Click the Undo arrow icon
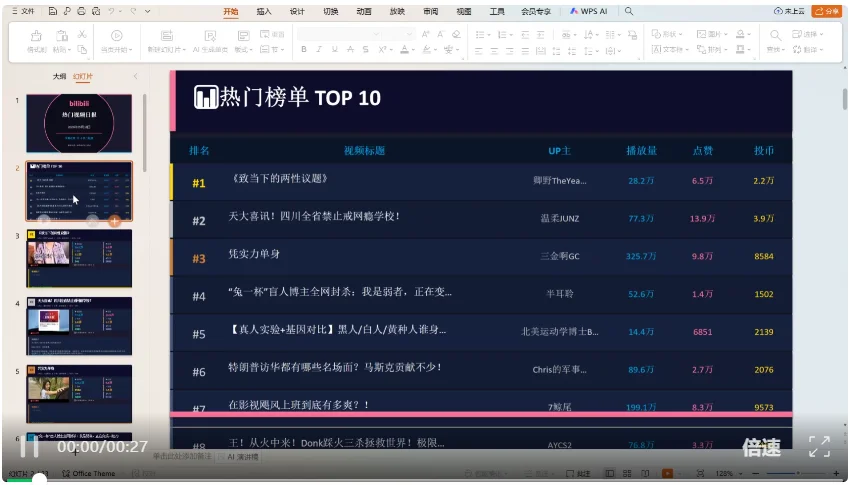Viewport: 850px width, 485px height. [111, 11]
